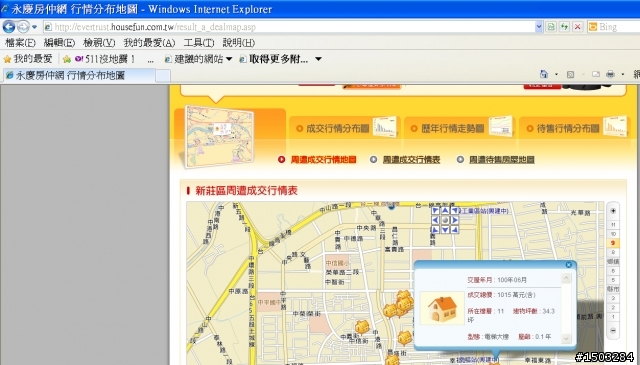The height and width of the screenshot is (365, 640).
Task: Open the 檢視(V) menu
Action: tap(99, 42)
